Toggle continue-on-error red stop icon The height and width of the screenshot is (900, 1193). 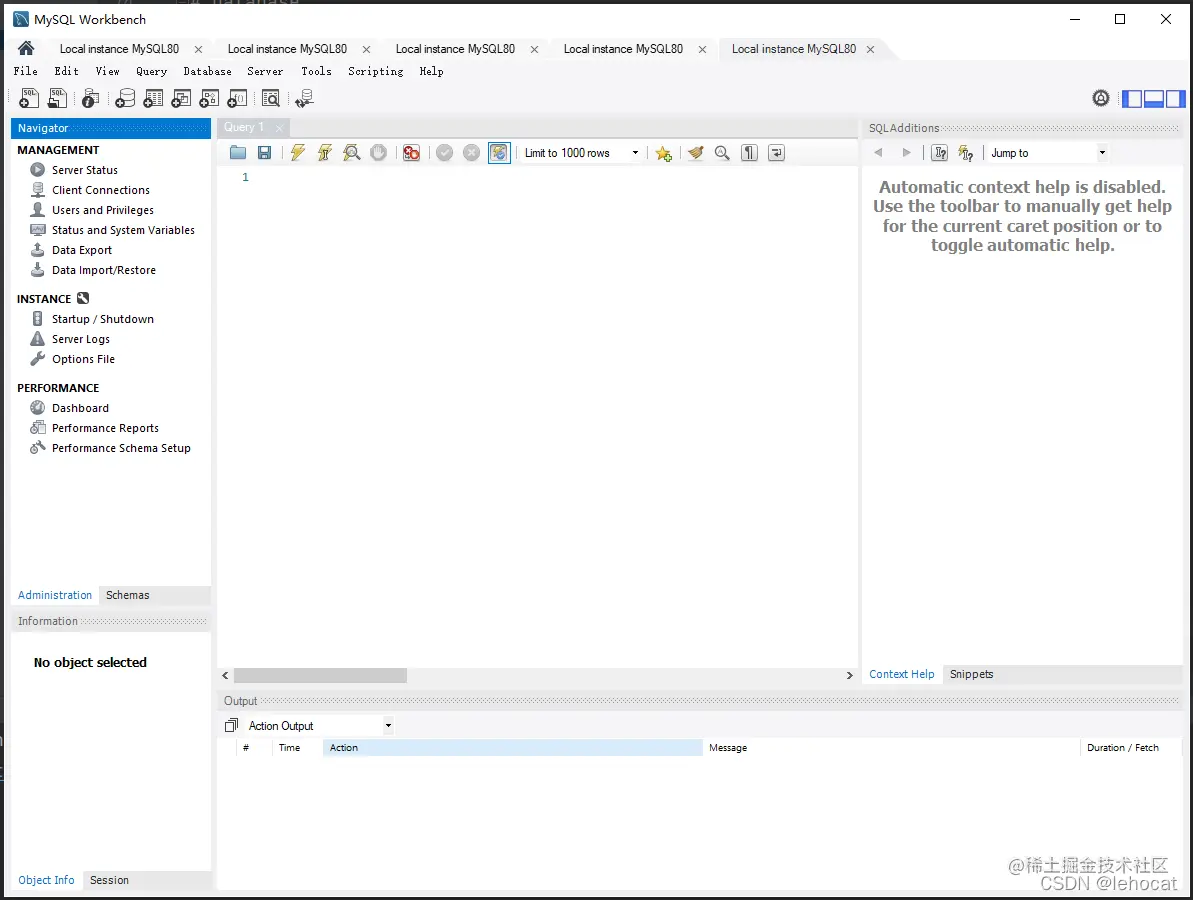tap(412, 153)
